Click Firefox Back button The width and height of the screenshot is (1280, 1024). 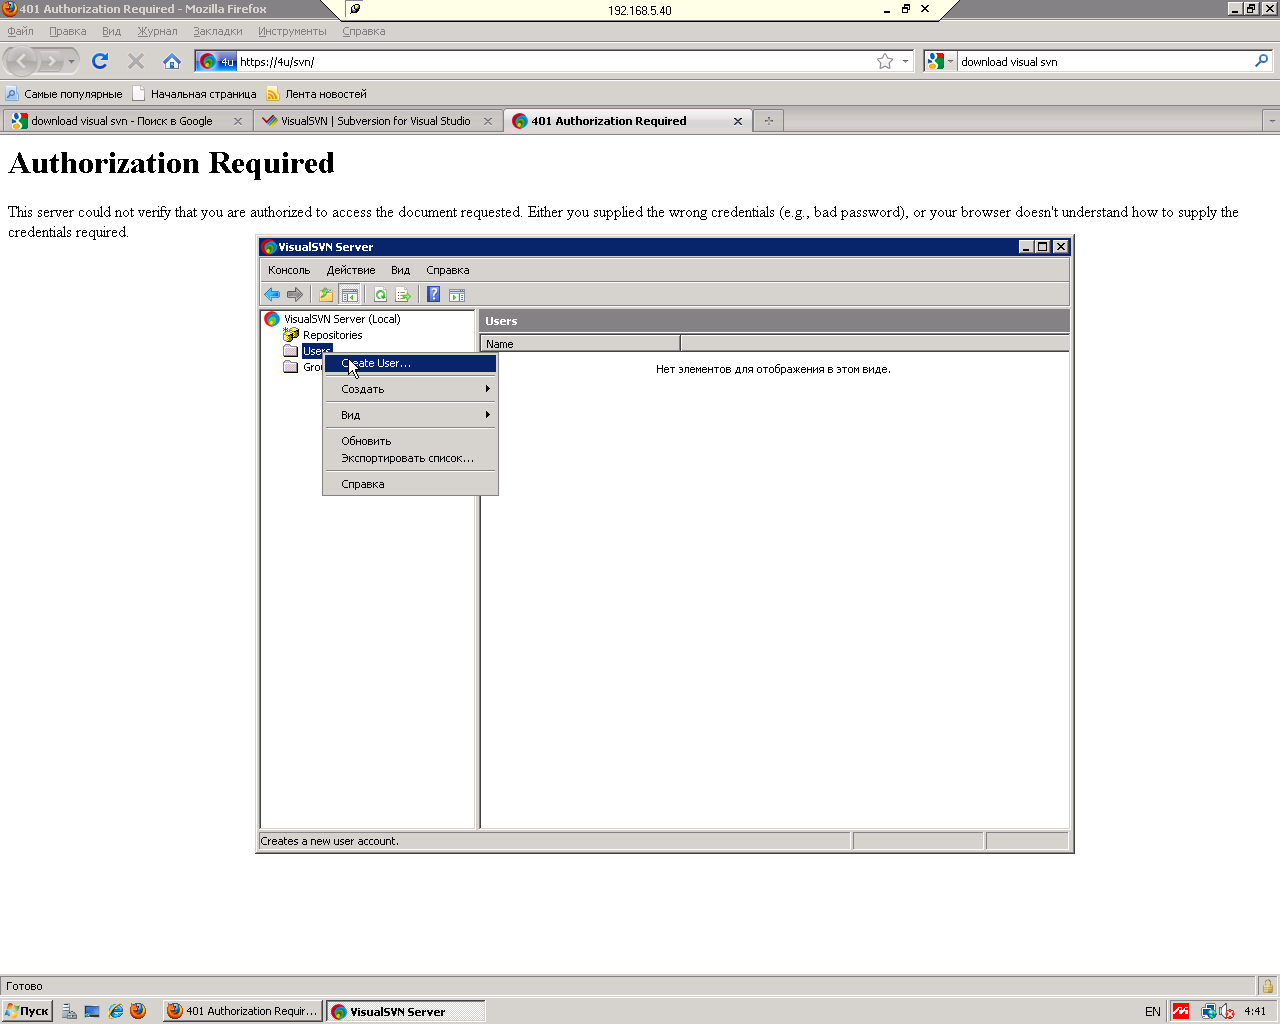21,62
